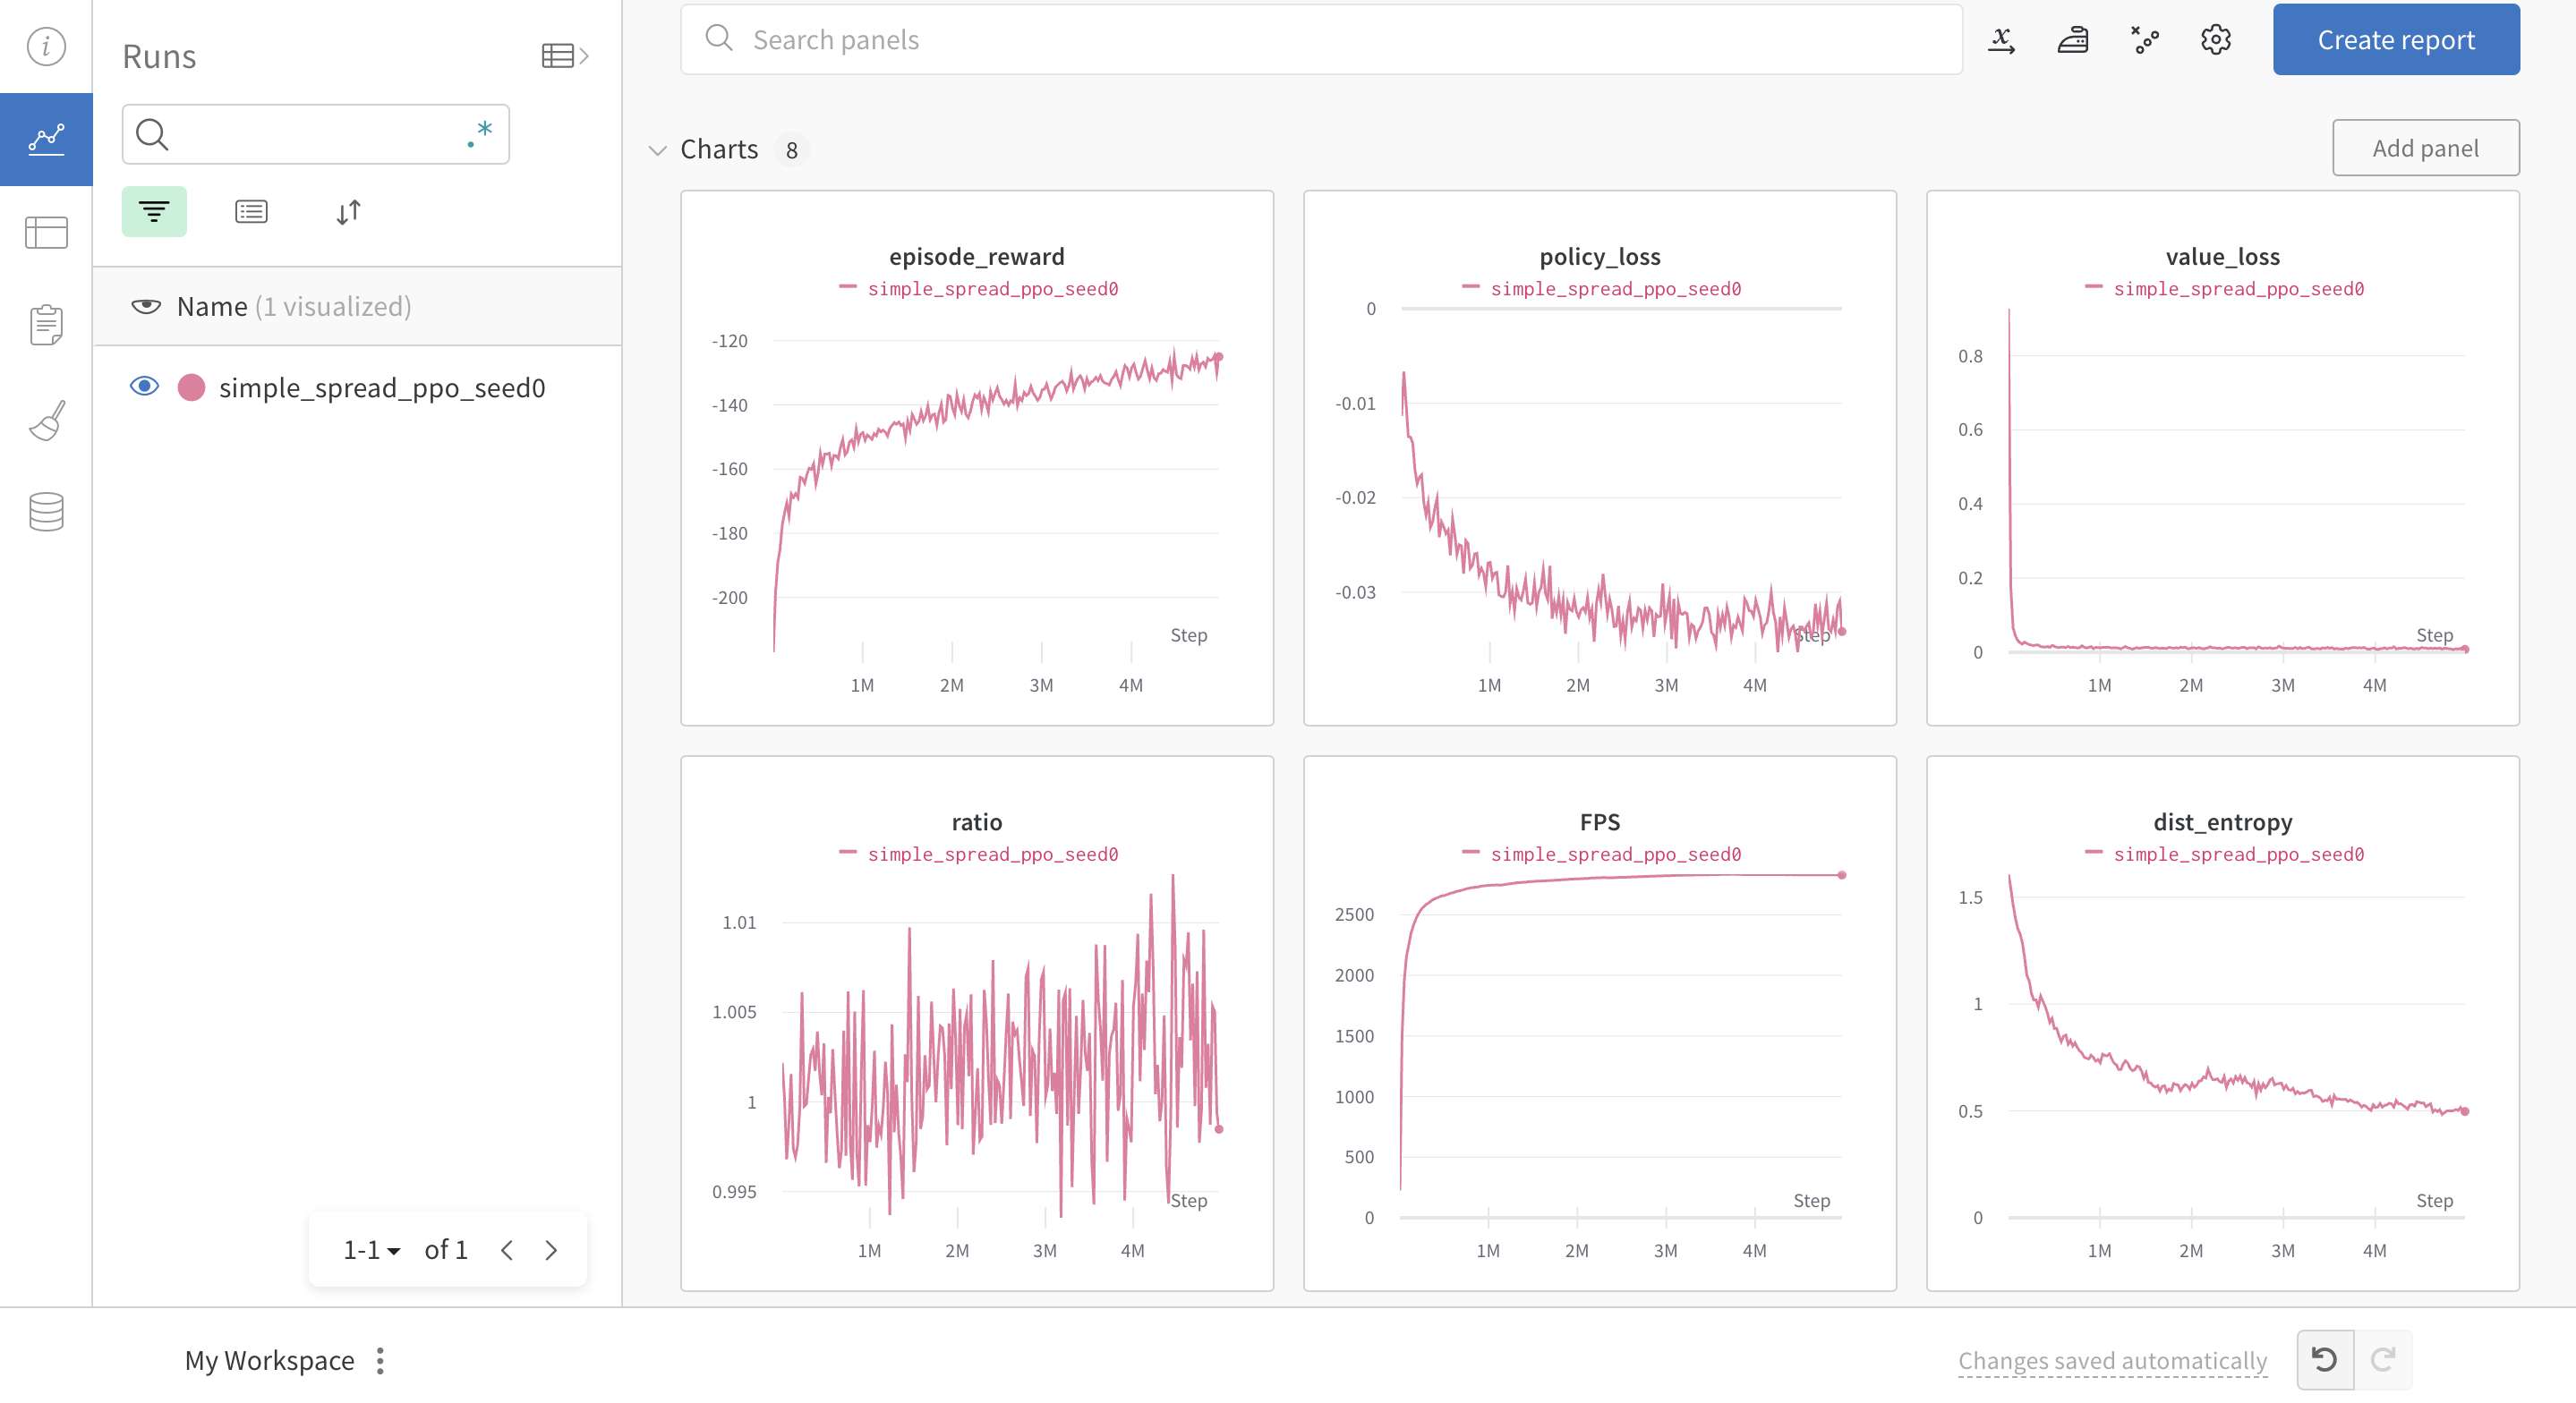Viewport: 2576px width, 1403px height.
Task: Click the smoothing iron icon
Action: coord(2072,40)
